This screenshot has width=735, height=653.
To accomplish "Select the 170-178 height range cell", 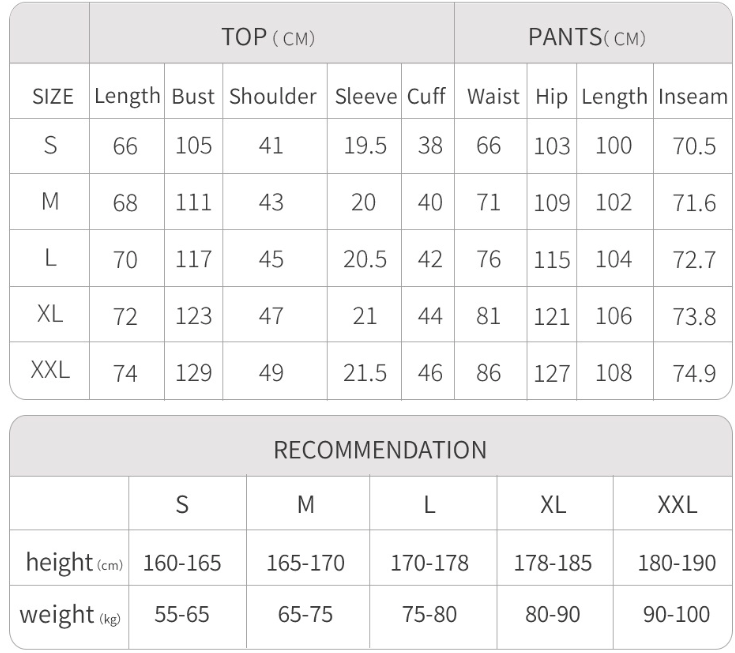I will (x=429, y=563).
